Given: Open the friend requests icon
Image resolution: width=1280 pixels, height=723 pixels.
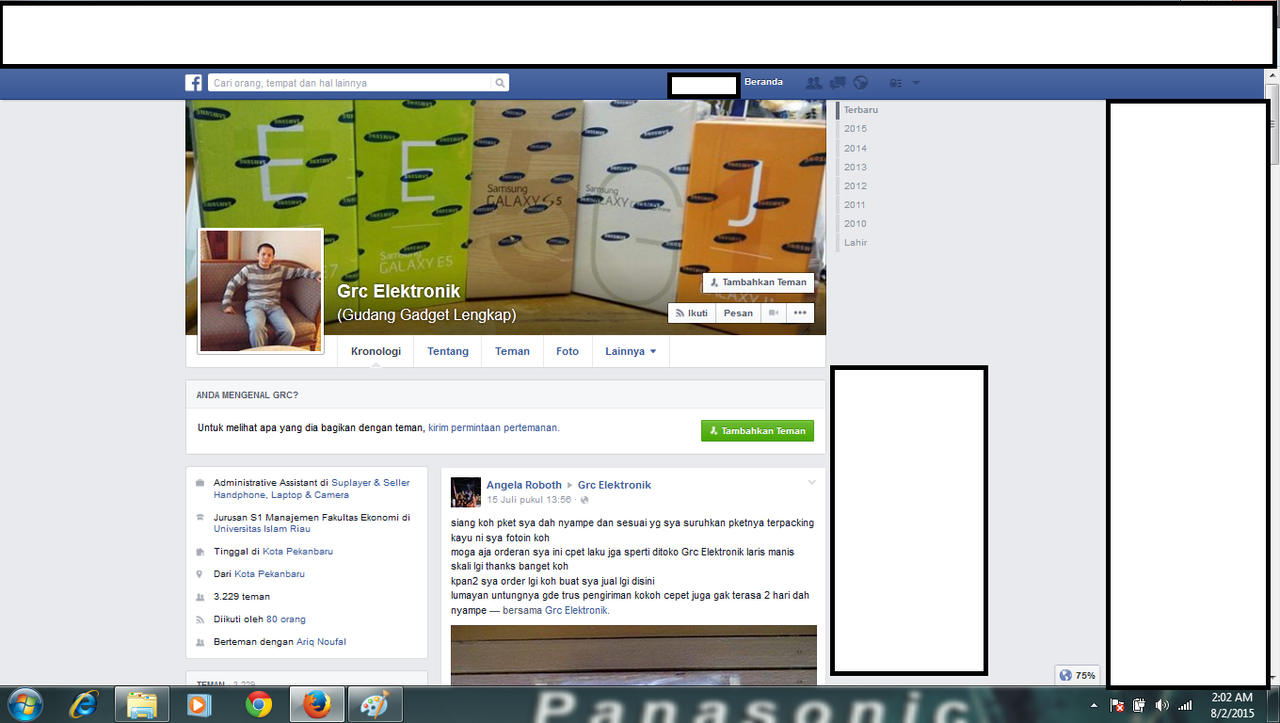Looking at the screenshot, I should [x=814, y=82].
